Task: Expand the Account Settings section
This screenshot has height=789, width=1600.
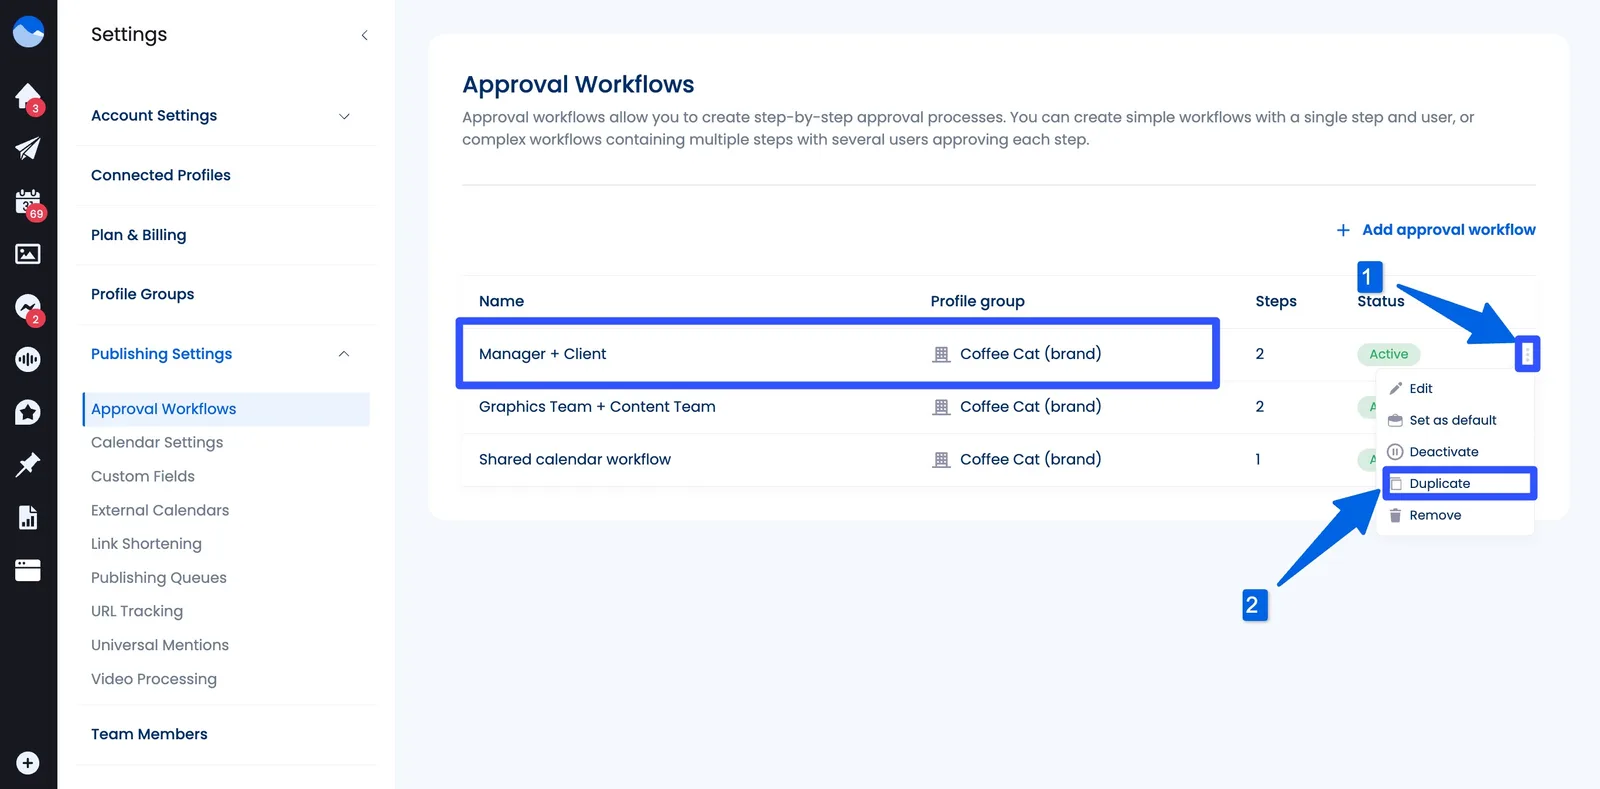Action: point(344,116)
